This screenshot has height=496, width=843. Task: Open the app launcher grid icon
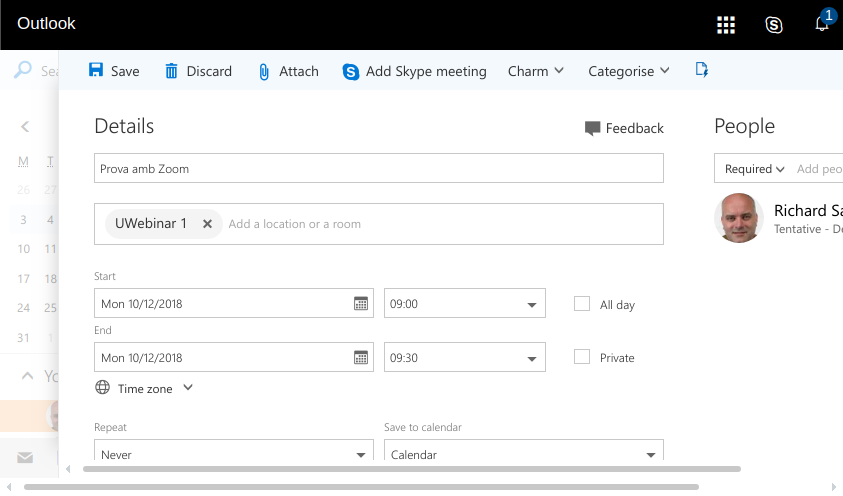tap(726, 25)
